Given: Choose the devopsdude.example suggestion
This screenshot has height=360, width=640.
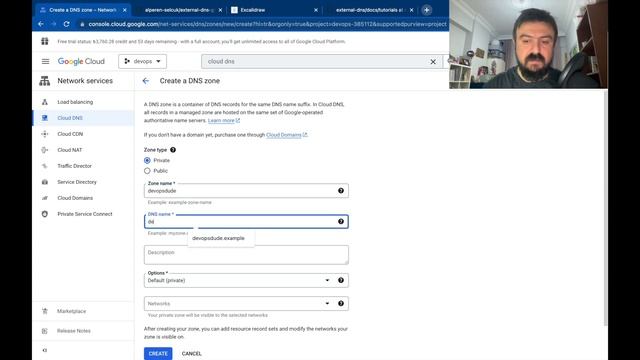Looking at the screenshot, I should [218, 238].
